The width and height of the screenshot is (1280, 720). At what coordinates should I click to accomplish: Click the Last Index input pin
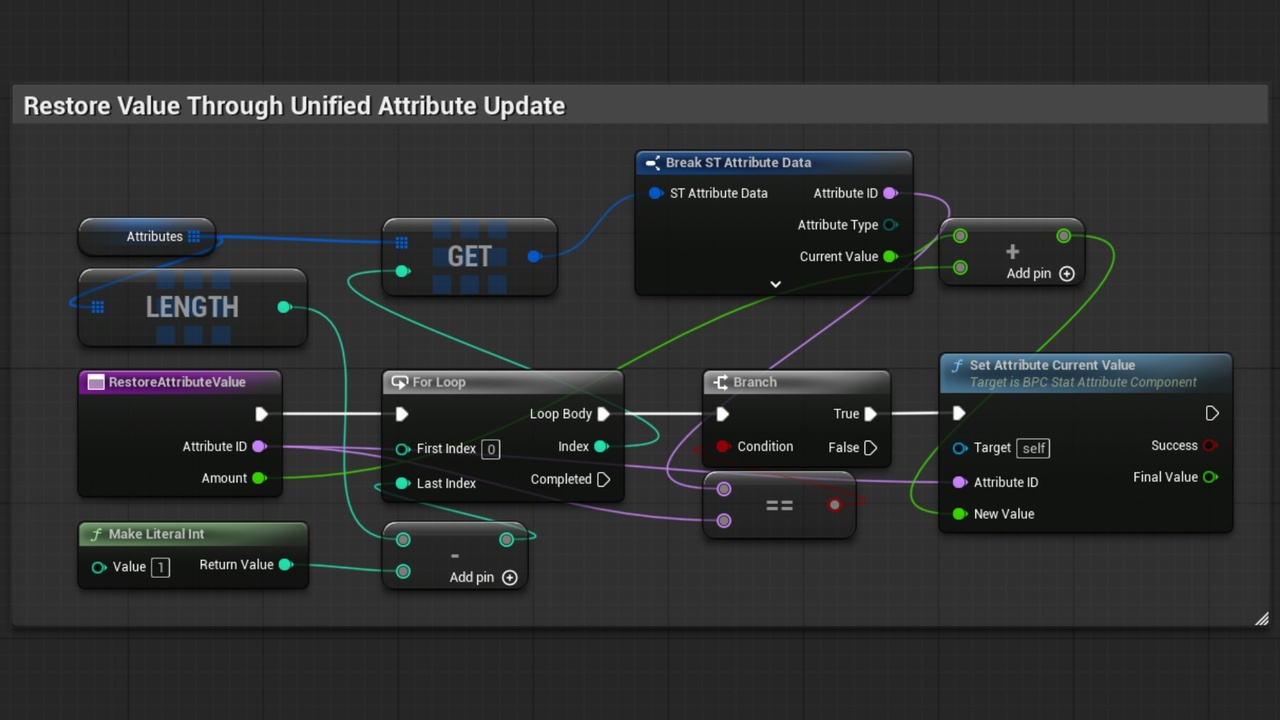point(402,483)
